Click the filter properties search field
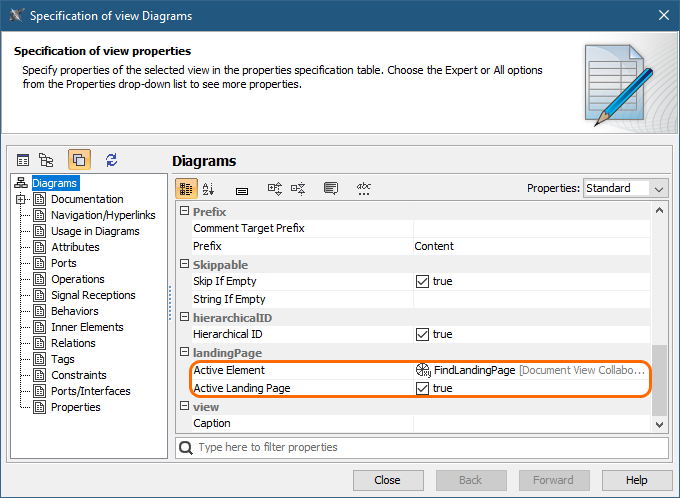Image resolution: width=680 pixels, height=498 pixels. click(x=420, y=447)
